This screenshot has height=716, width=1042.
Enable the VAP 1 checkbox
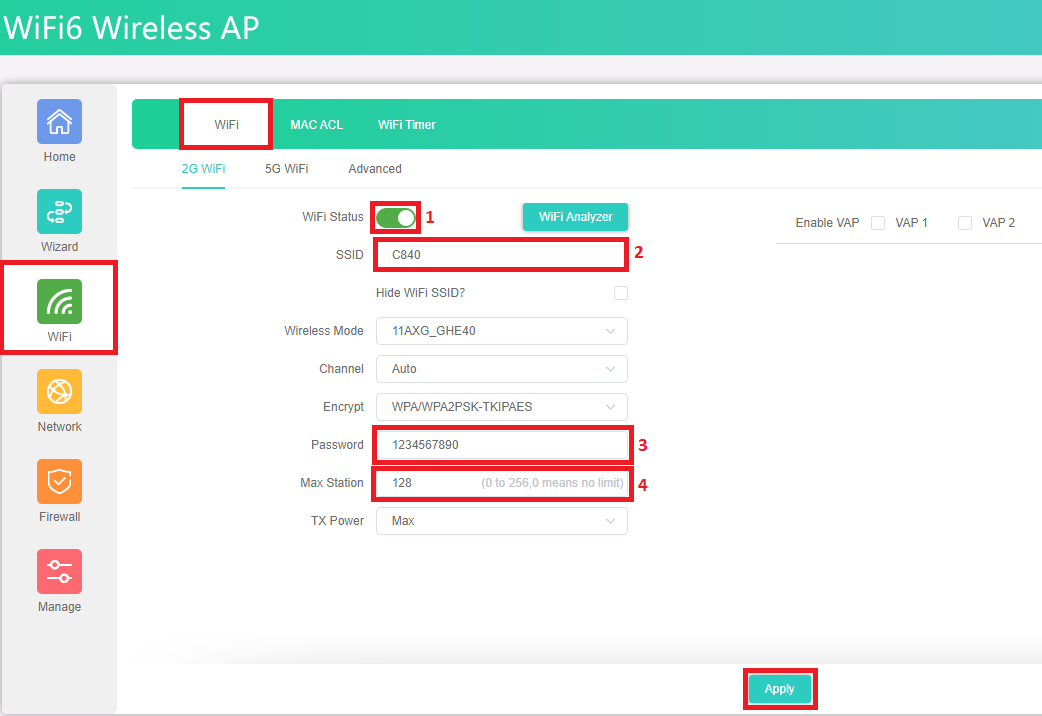(x=878, y=223)
